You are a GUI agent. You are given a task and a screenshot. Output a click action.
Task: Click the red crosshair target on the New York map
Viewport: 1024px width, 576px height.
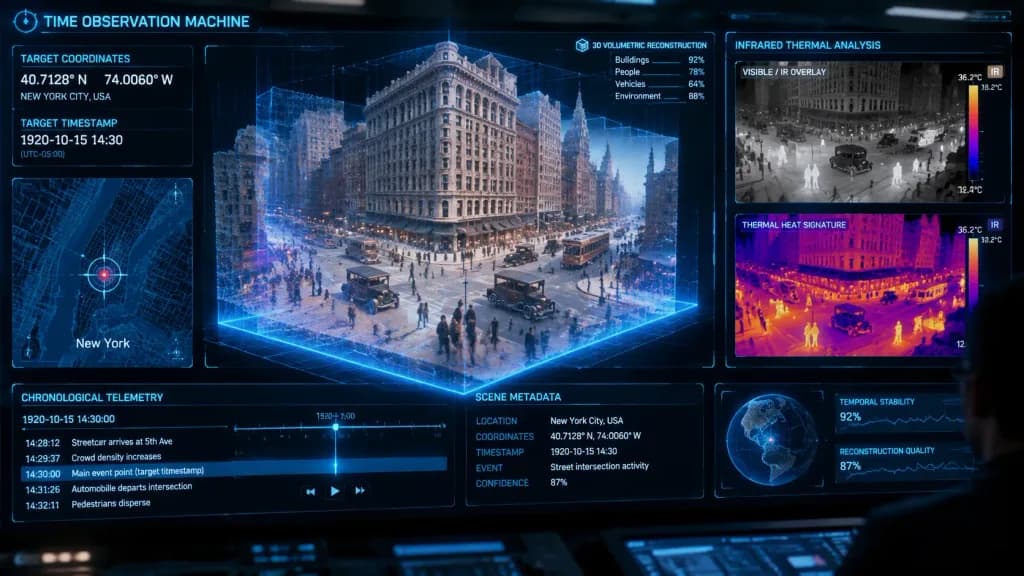(x=104, y=275)
